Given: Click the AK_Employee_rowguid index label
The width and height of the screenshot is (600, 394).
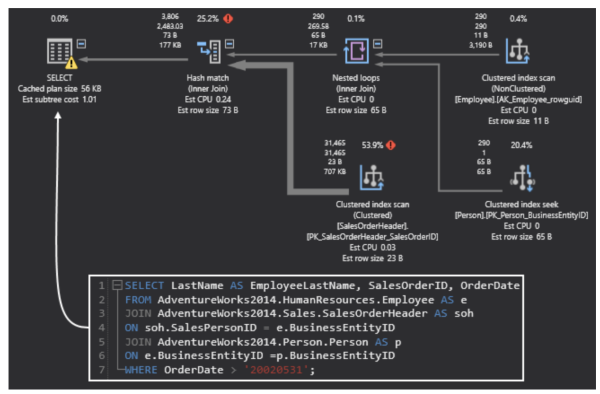Looking at the screenshot, I should tap(518, 99).
